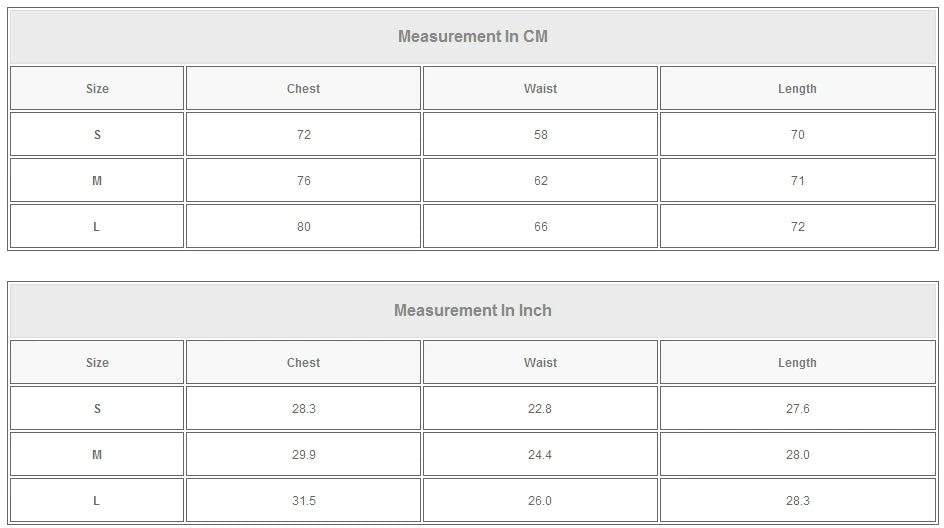Click the Length header in the Inch table
This screenshot has height=528, width=944.
coord(797,363)
